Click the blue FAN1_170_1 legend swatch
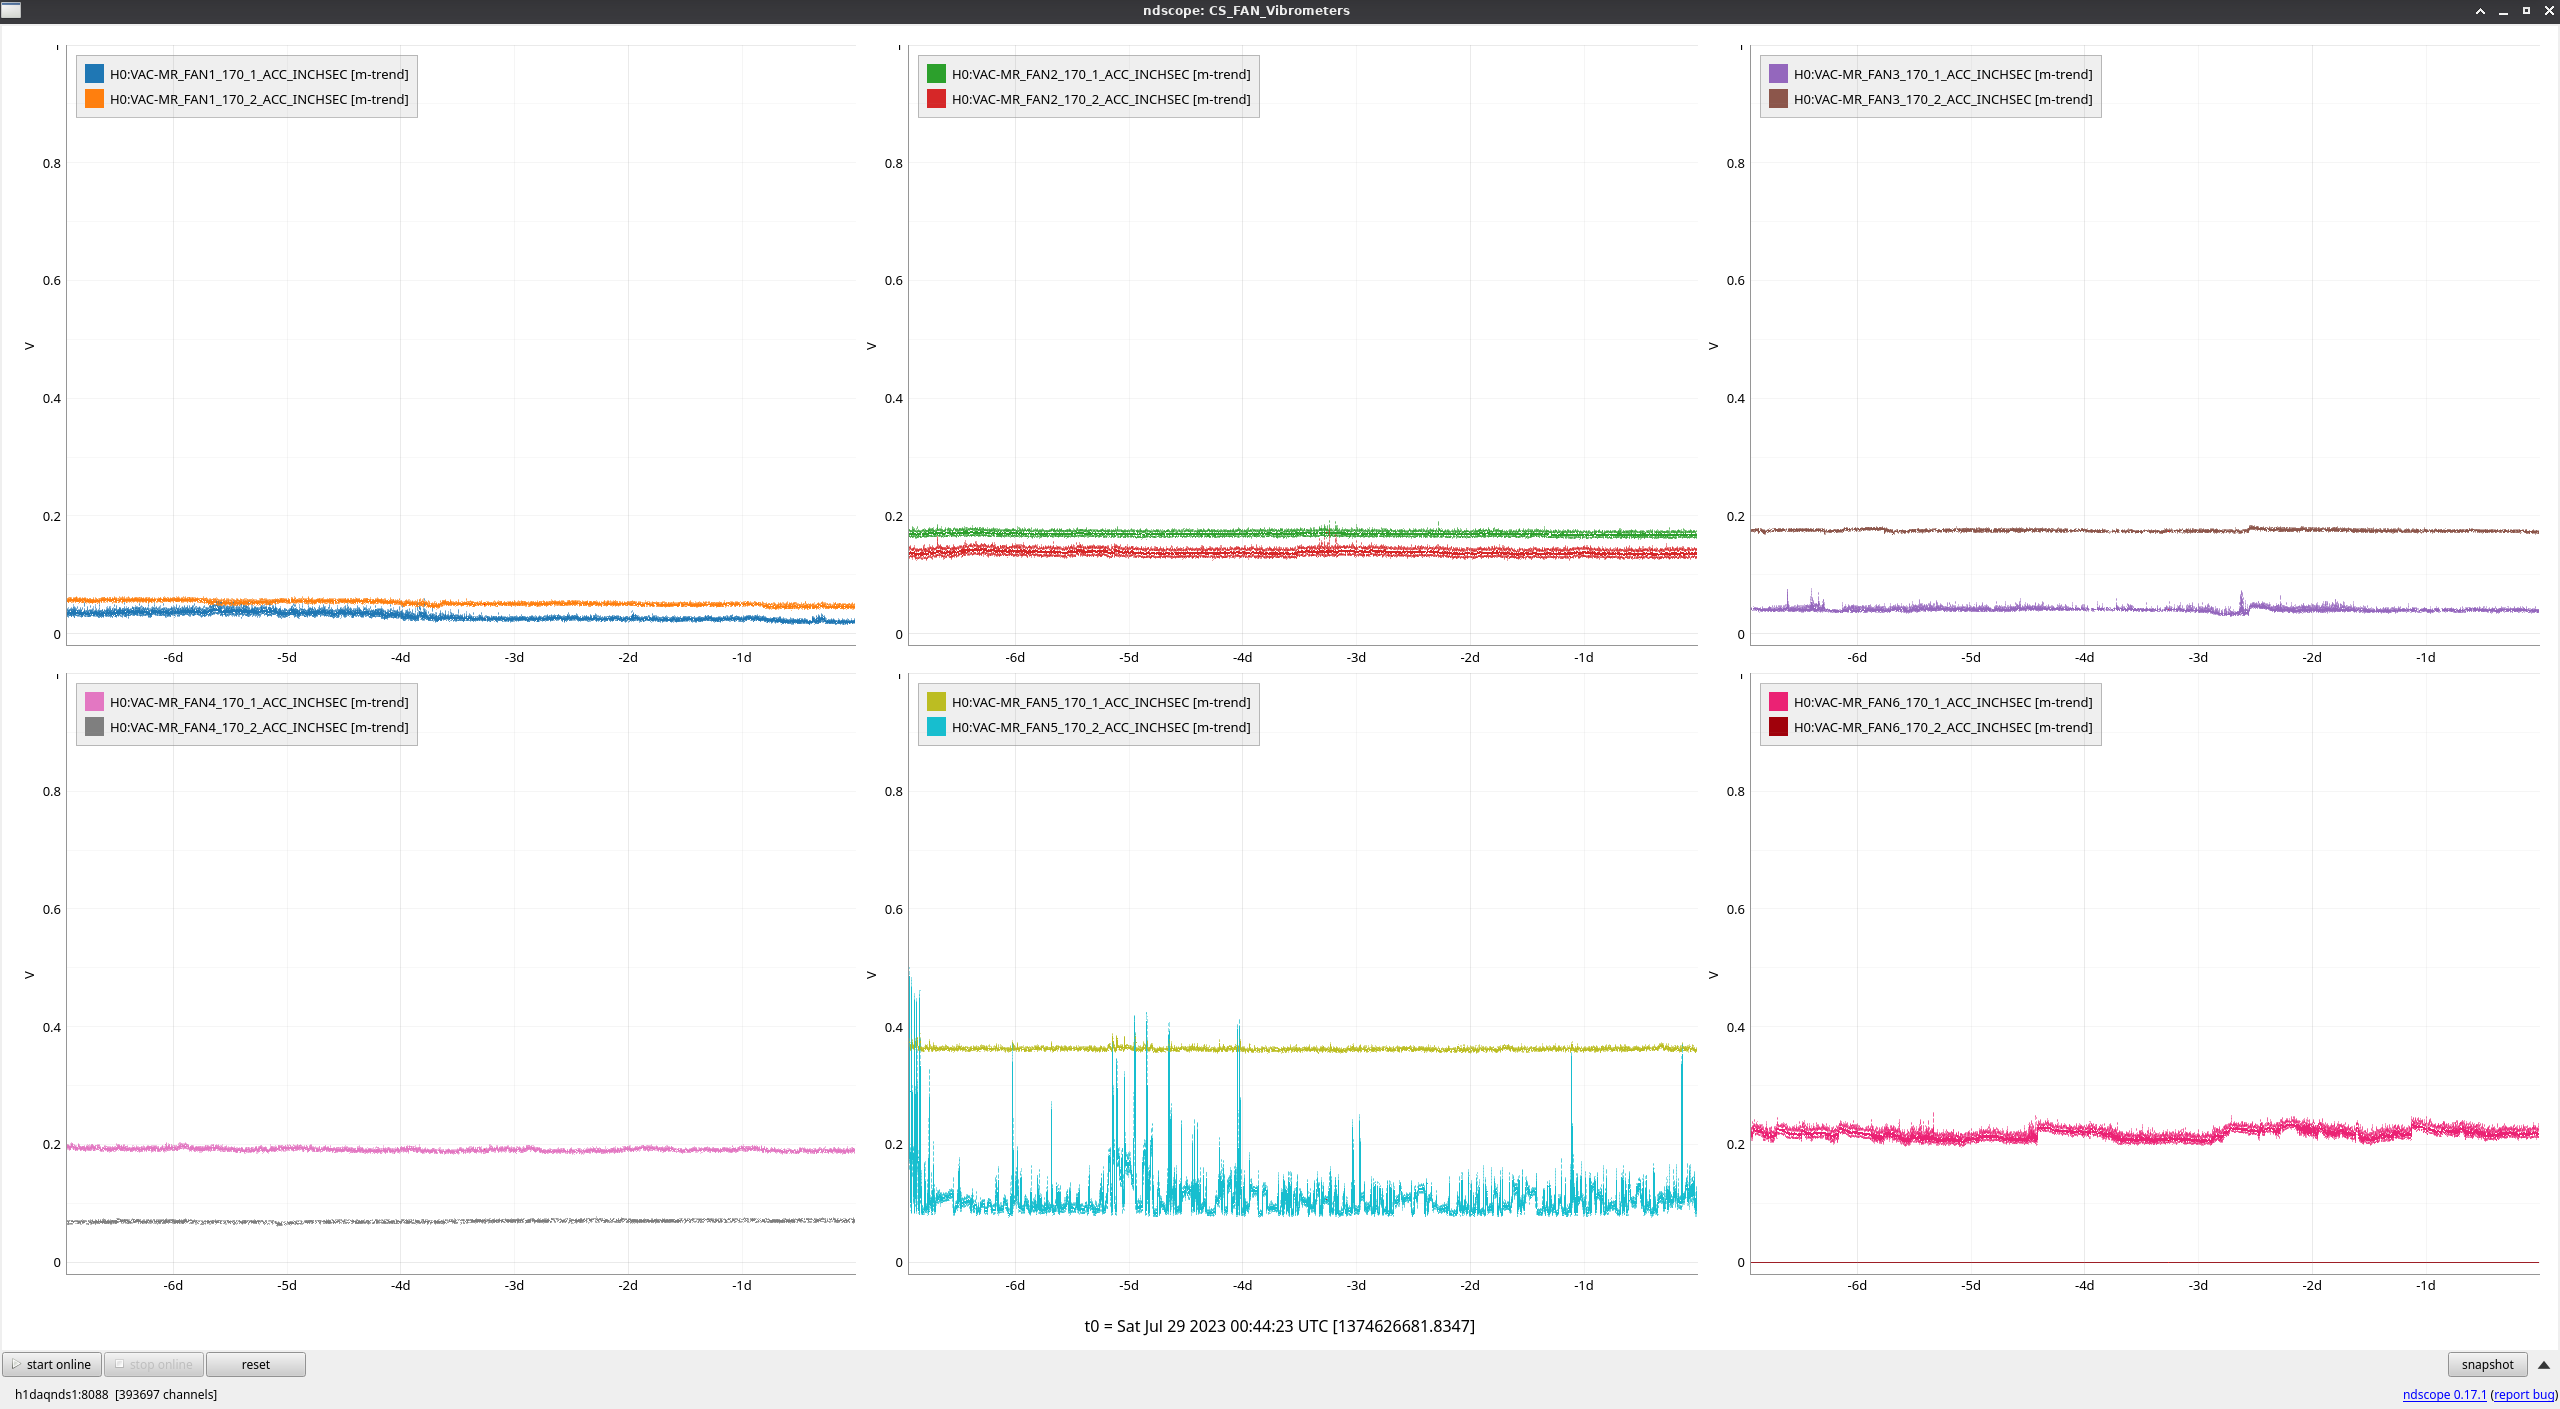This screenshot has width=2560, height=1409. (x=94, y=74)
